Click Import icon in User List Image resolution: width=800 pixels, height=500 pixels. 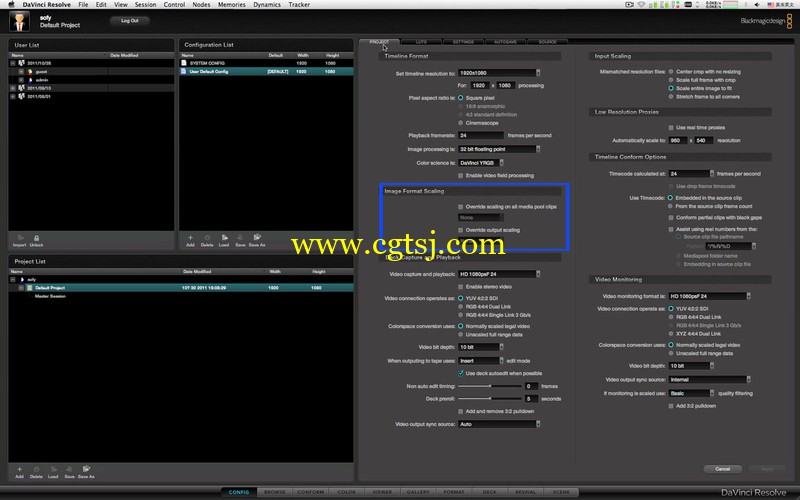(20, 238)
